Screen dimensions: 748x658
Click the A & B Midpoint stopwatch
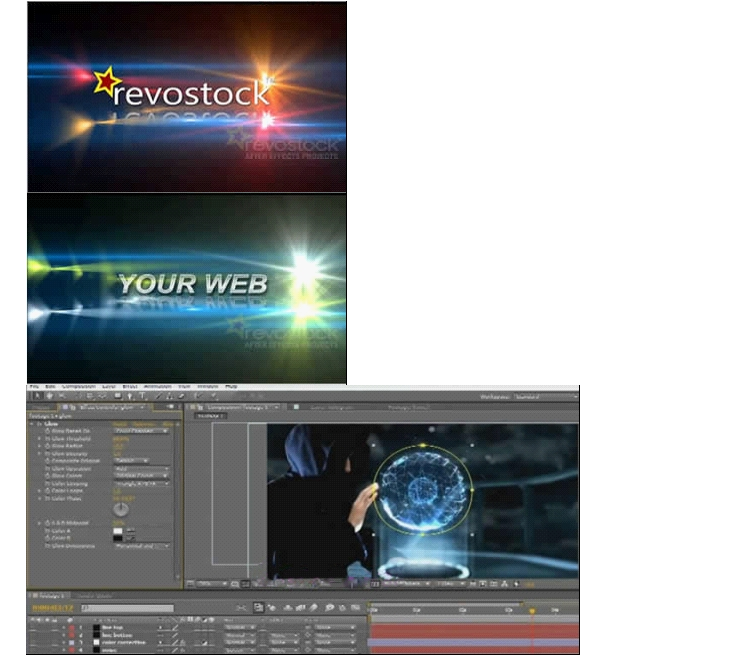(x=48, y=523)
